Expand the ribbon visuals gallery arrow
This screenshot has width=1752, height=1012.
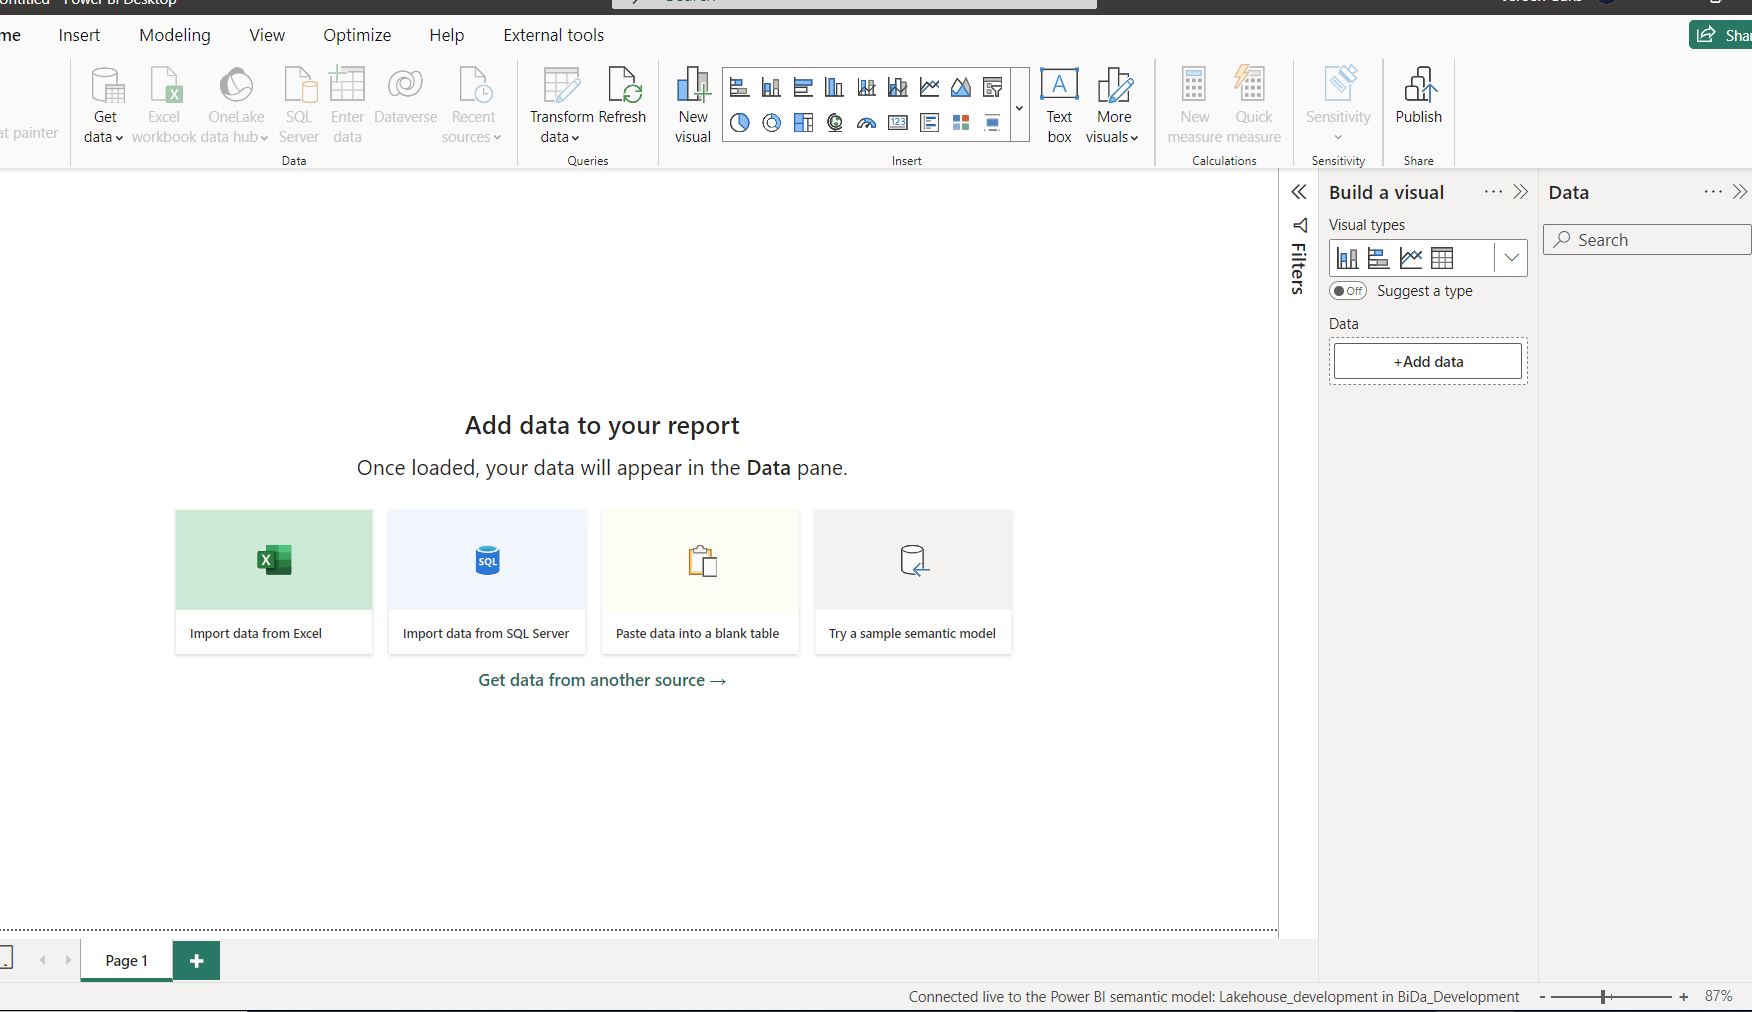tap(1019, 106)
